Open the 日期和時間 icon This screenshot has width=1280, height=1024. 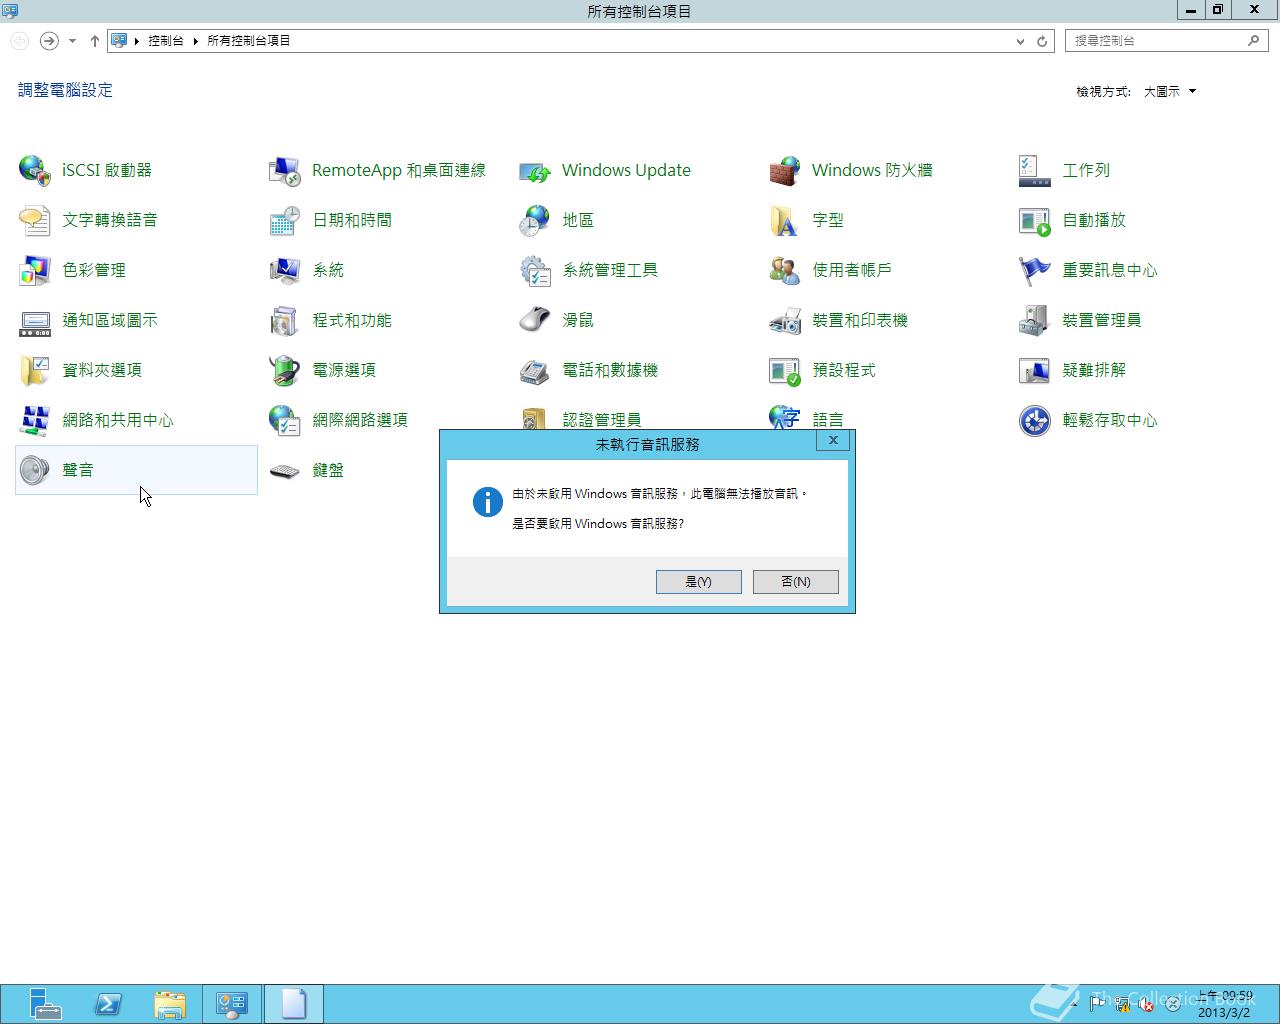285,220
